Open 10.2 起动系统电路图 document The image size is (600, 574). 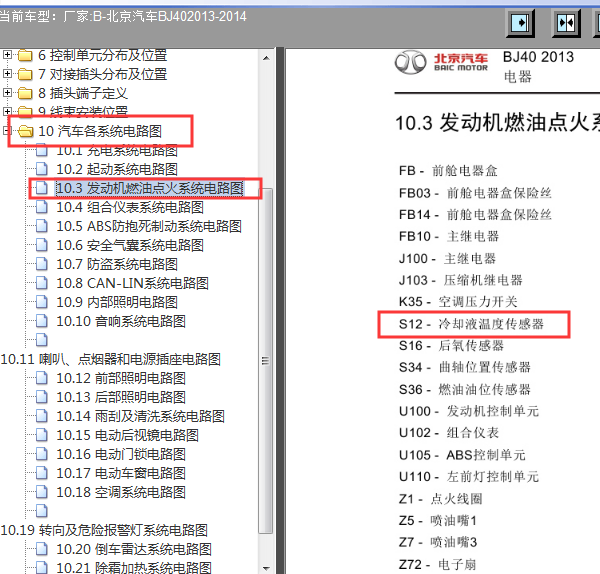tap(117, 169)
